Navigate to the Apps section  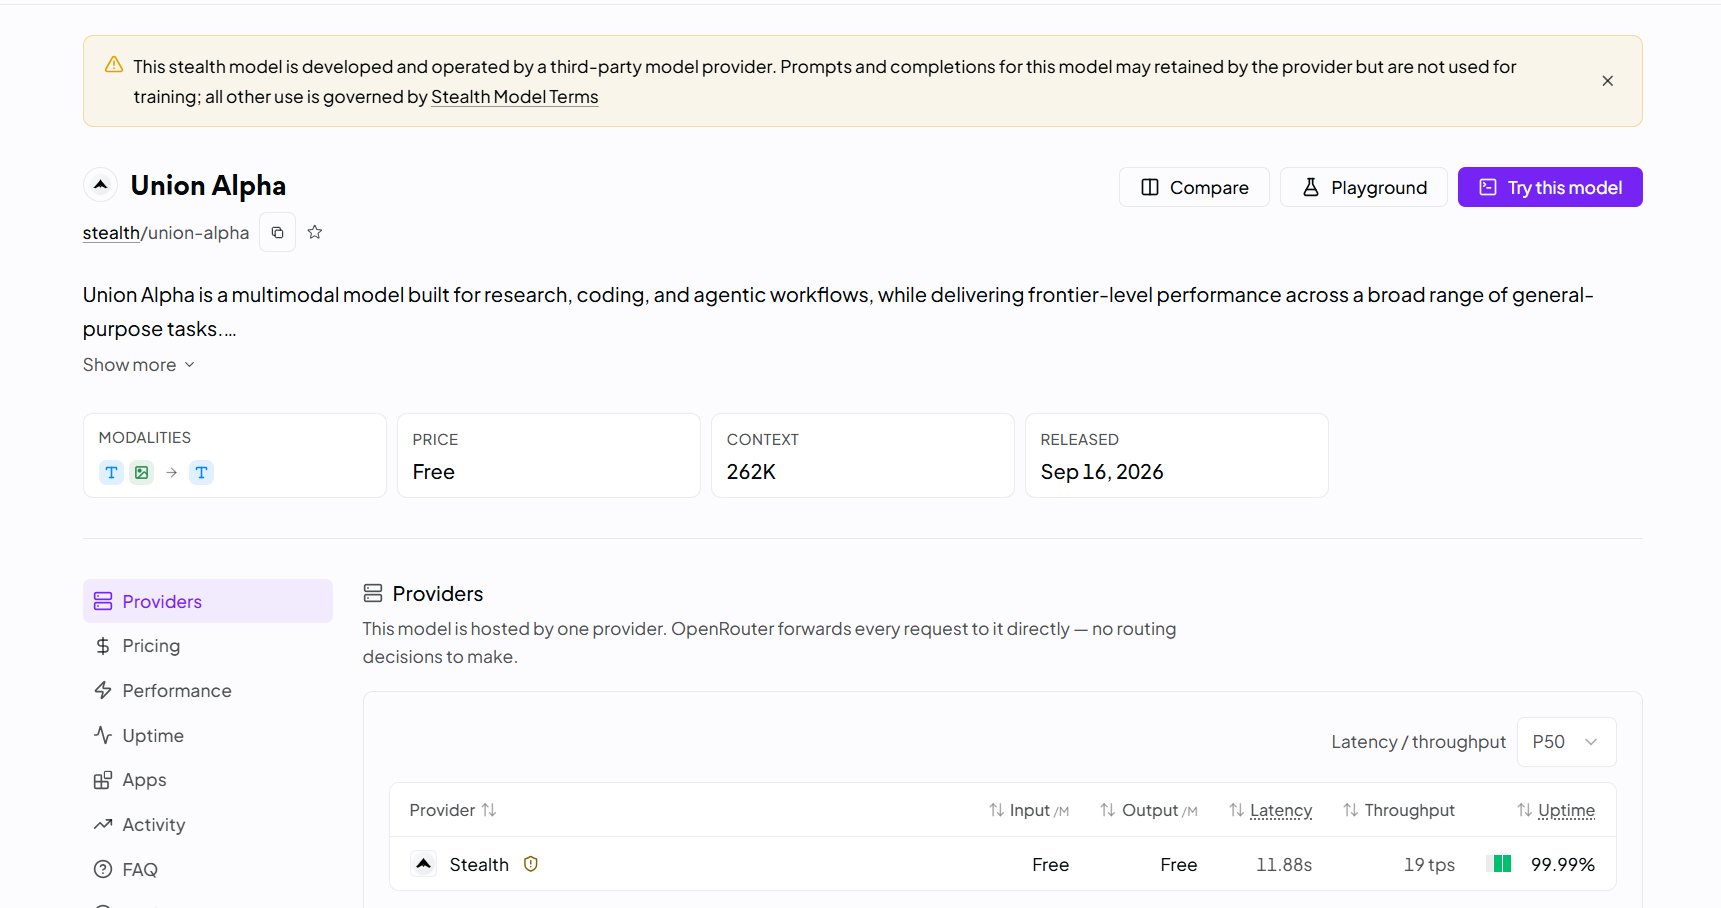click(x=208, y=780)
